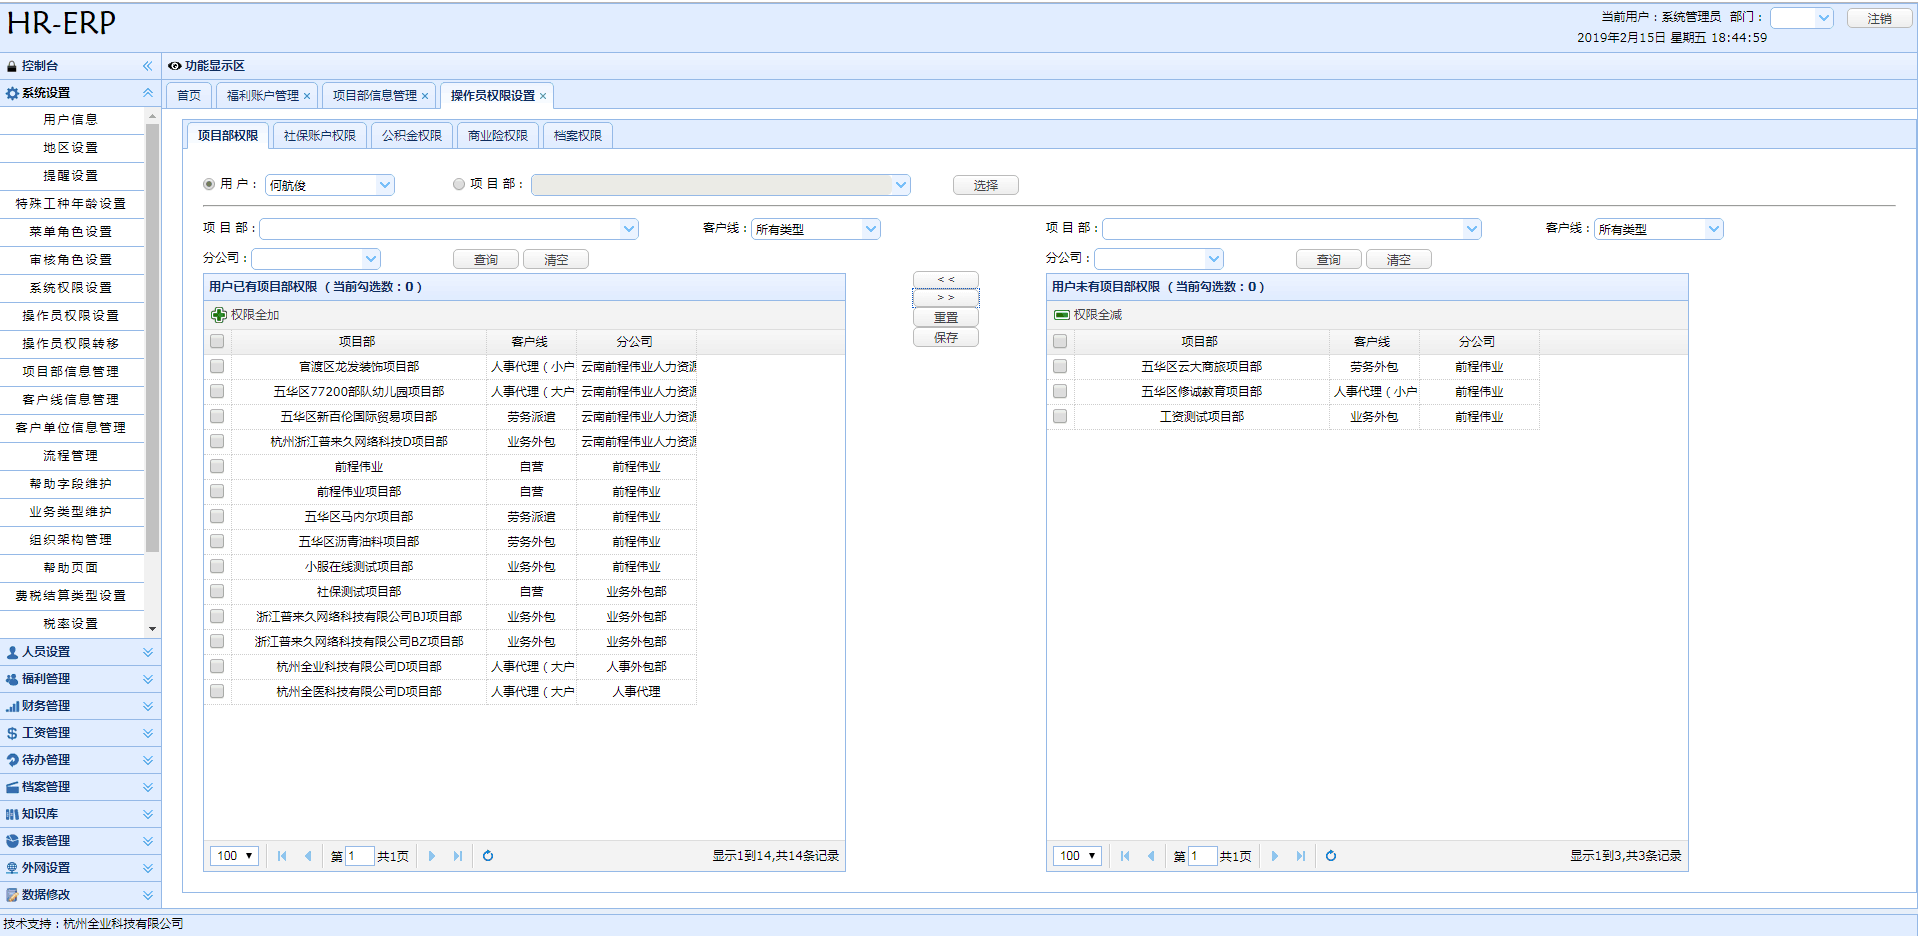Click the 保存 button

coord(946,338)
